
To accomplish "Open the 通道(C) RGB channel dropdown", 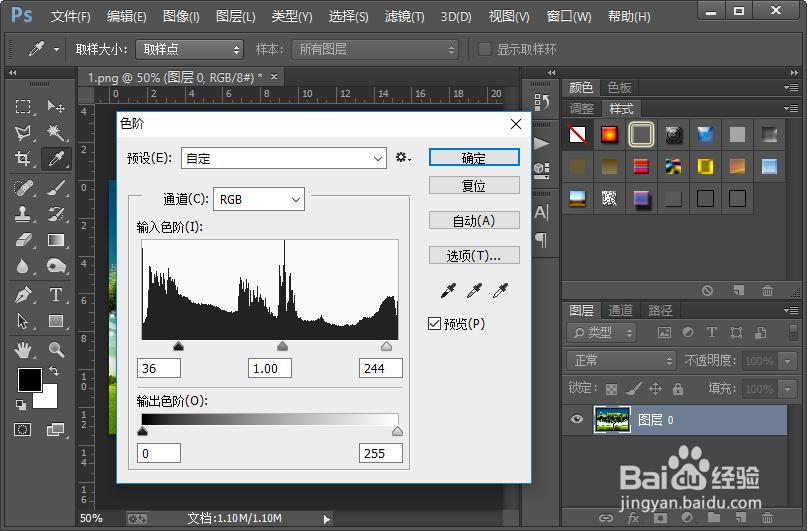I will click(259, 199).
